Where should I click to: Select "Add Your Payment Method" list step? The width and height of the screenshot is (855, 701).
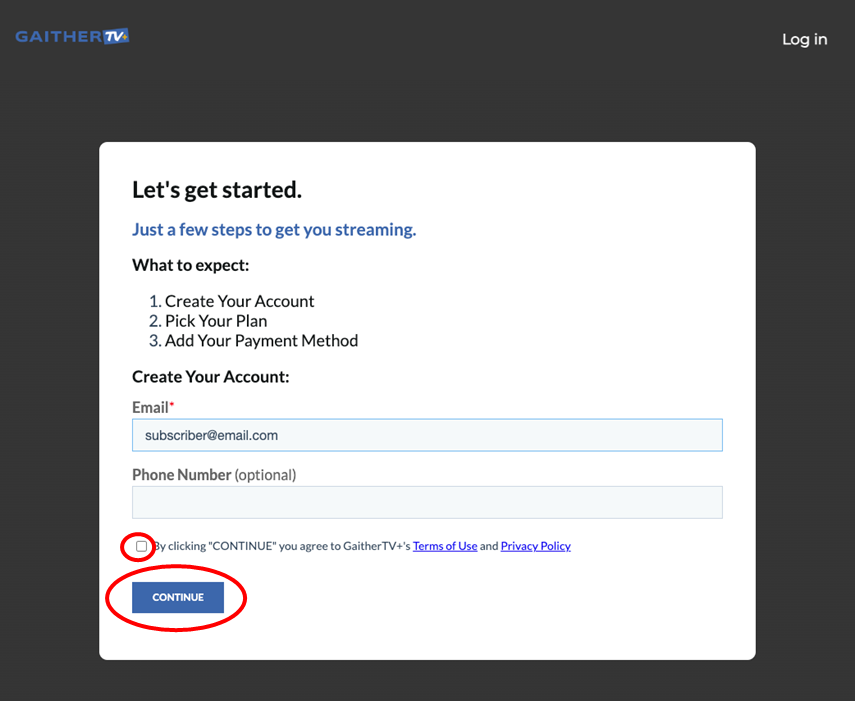(x=261, y=340)
